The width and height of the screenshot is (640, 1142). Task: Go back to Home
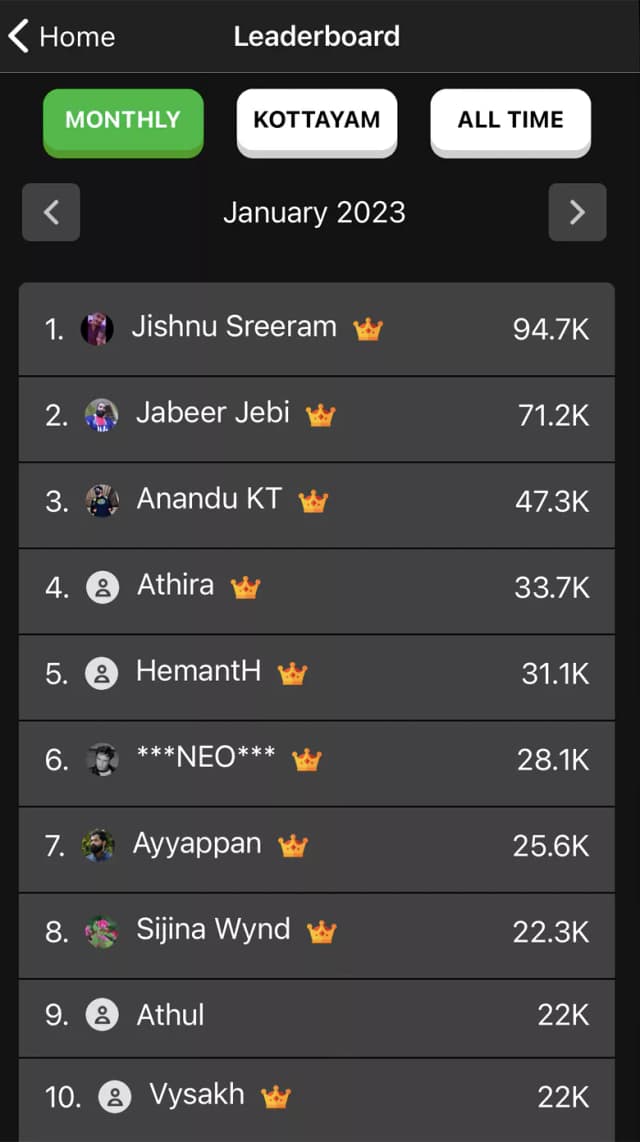(x=62, y=37)
